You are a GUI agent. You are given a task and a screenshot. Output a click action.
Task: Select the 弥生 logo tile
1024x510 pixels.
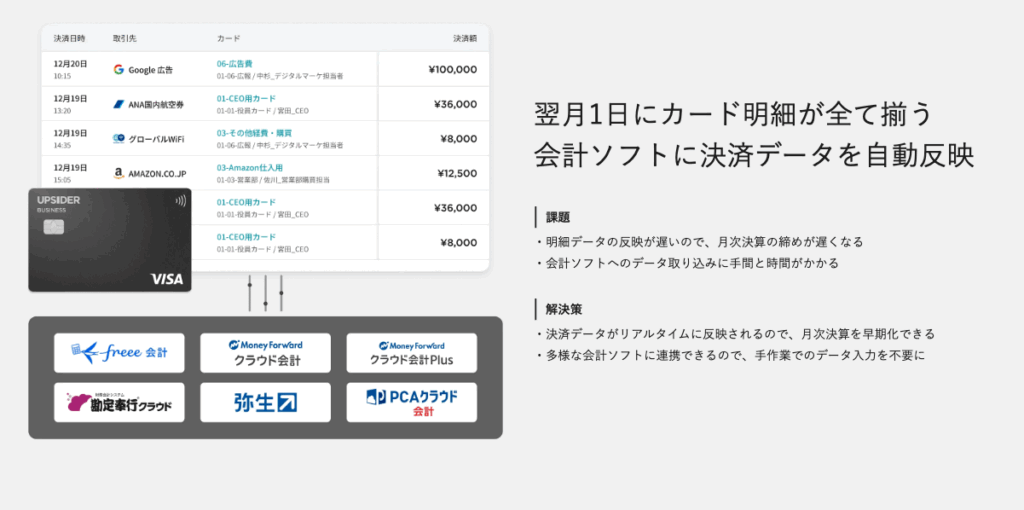pyautogui.click(x=265, y=402)
